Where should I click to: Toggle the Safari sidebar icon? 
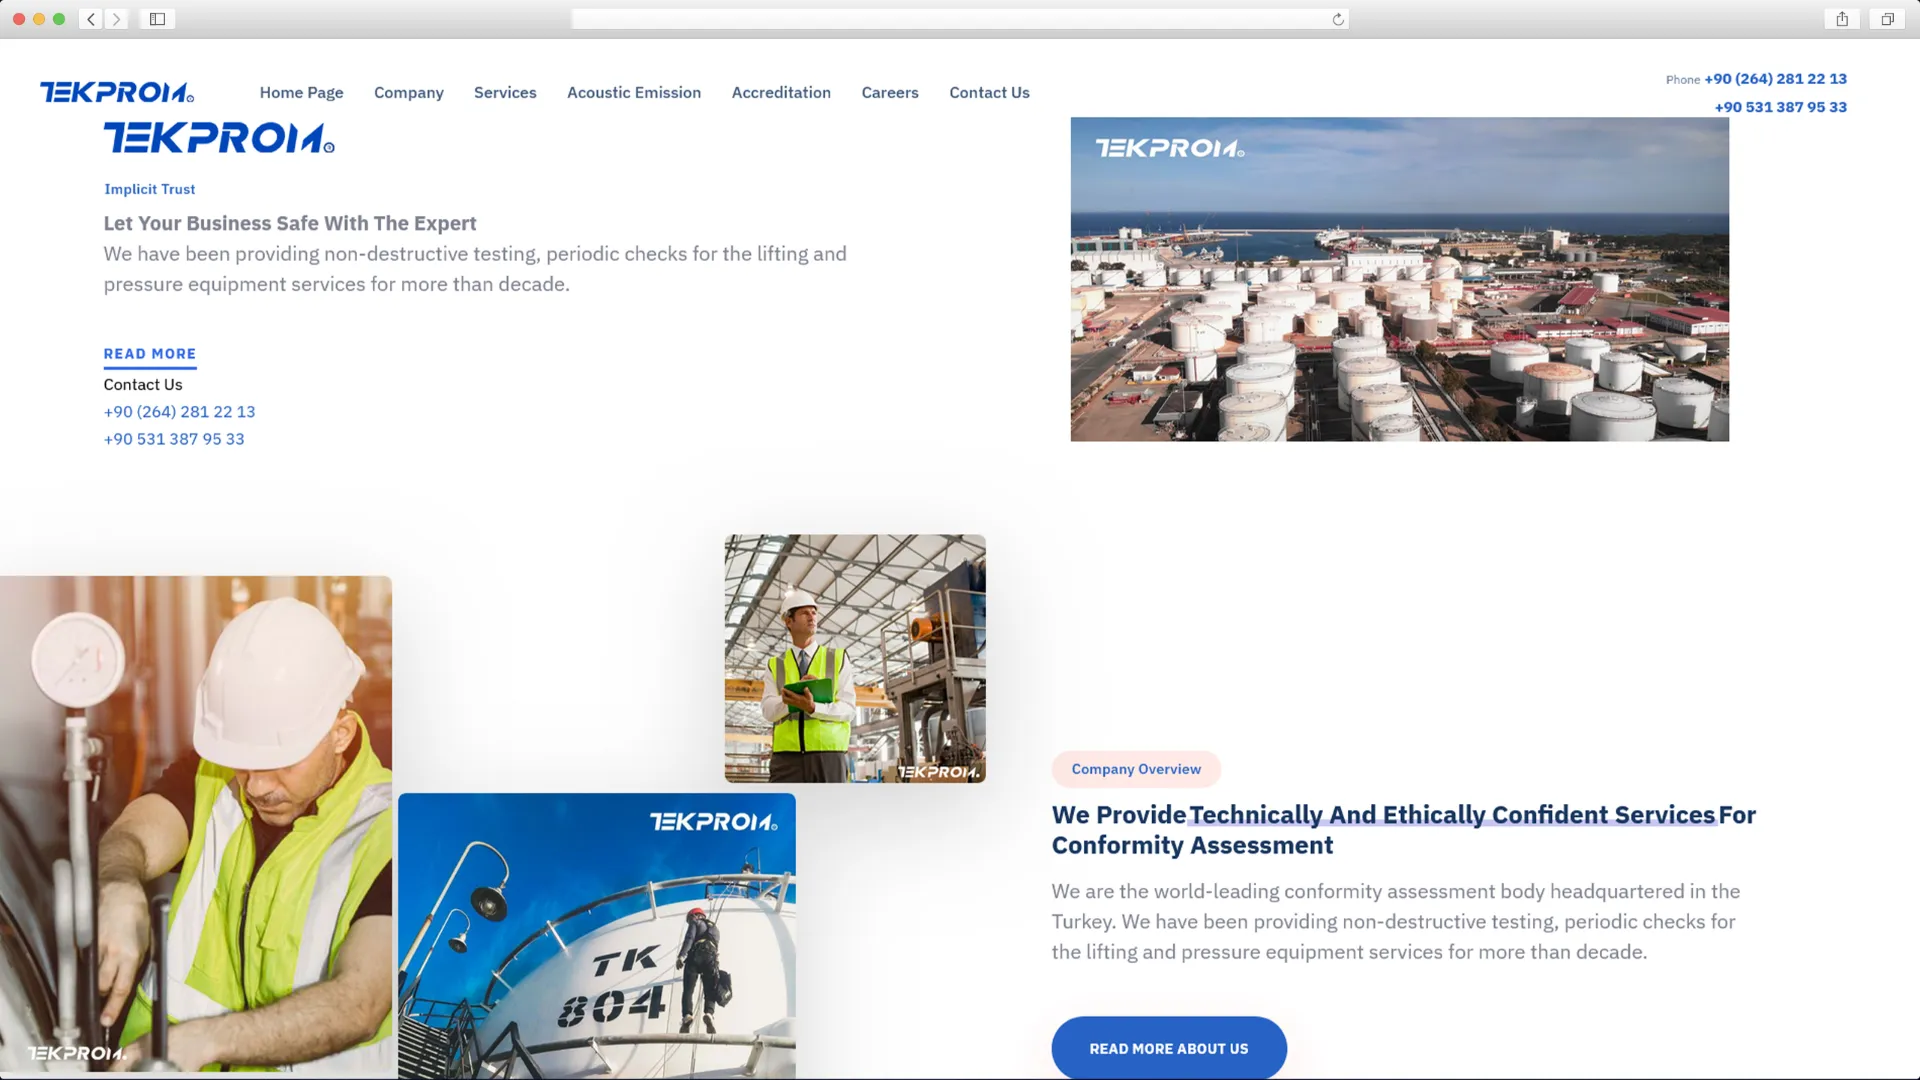(157, 19)
